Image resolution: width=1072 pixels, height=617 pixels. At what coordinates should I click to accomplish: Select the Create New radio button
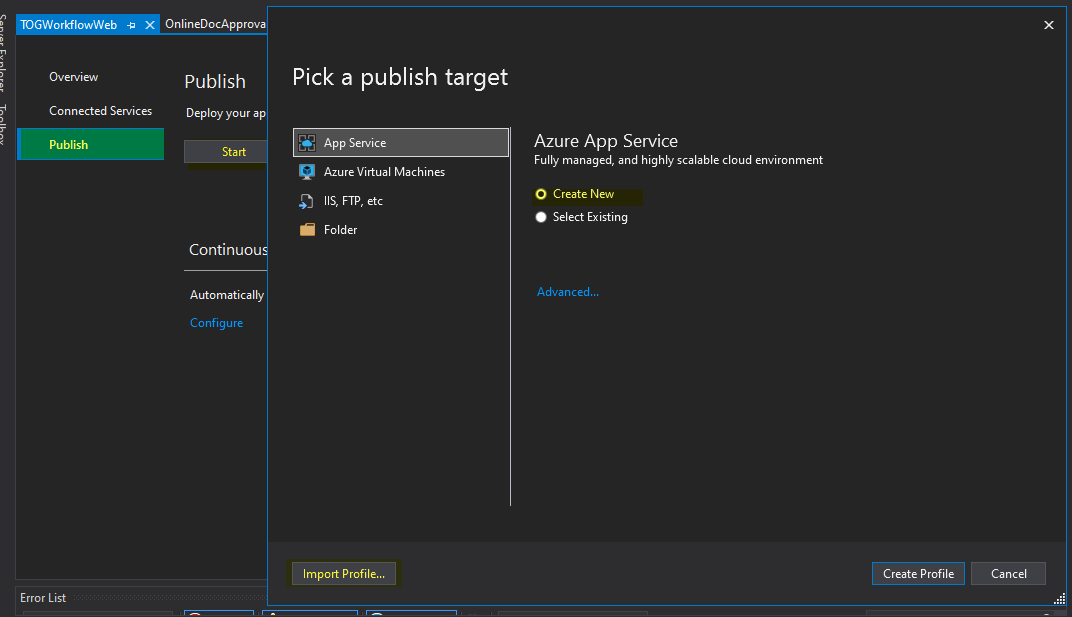coord(541,194)
